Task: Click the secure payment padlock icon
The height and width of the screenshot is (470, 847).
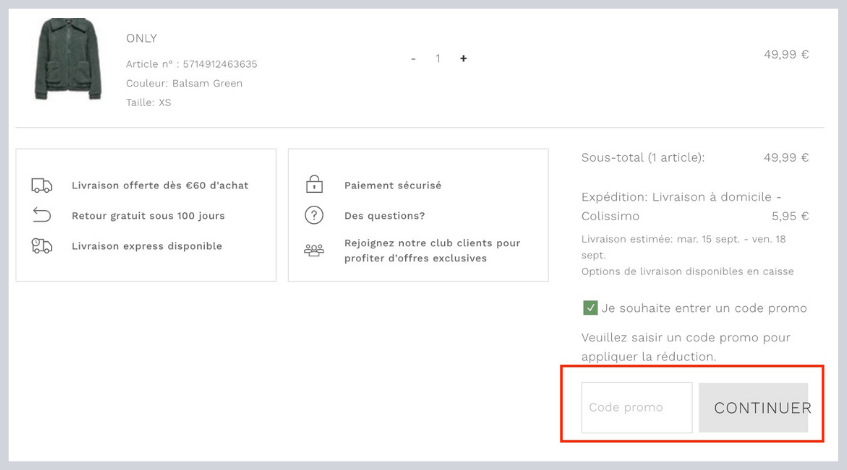Action: (x=314, y=185)
